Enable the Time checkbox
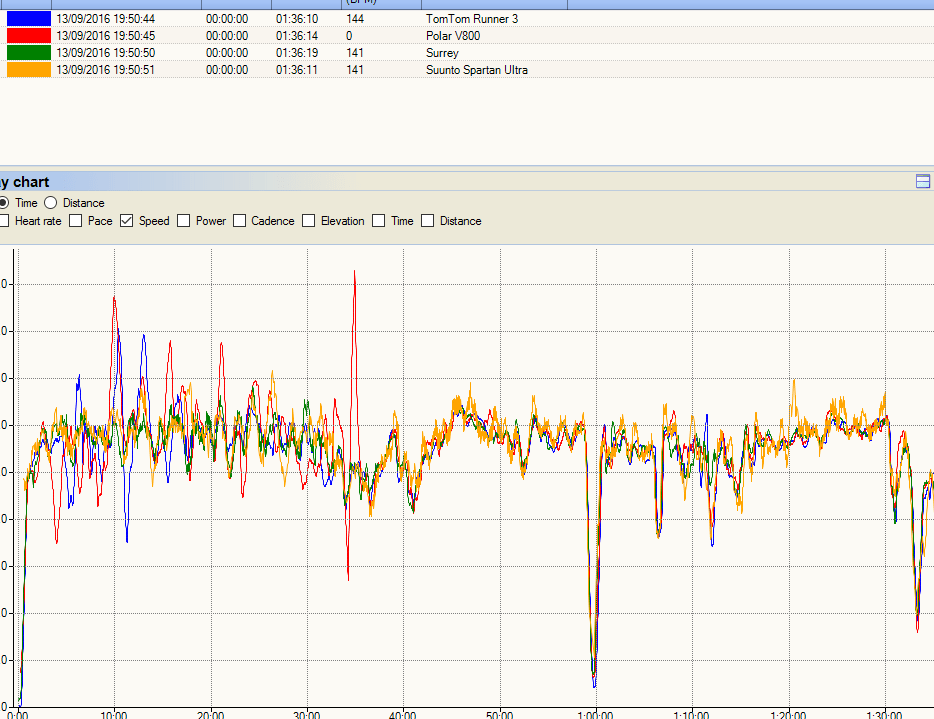Screen dimensions: 934x719 tap(378, 221)
